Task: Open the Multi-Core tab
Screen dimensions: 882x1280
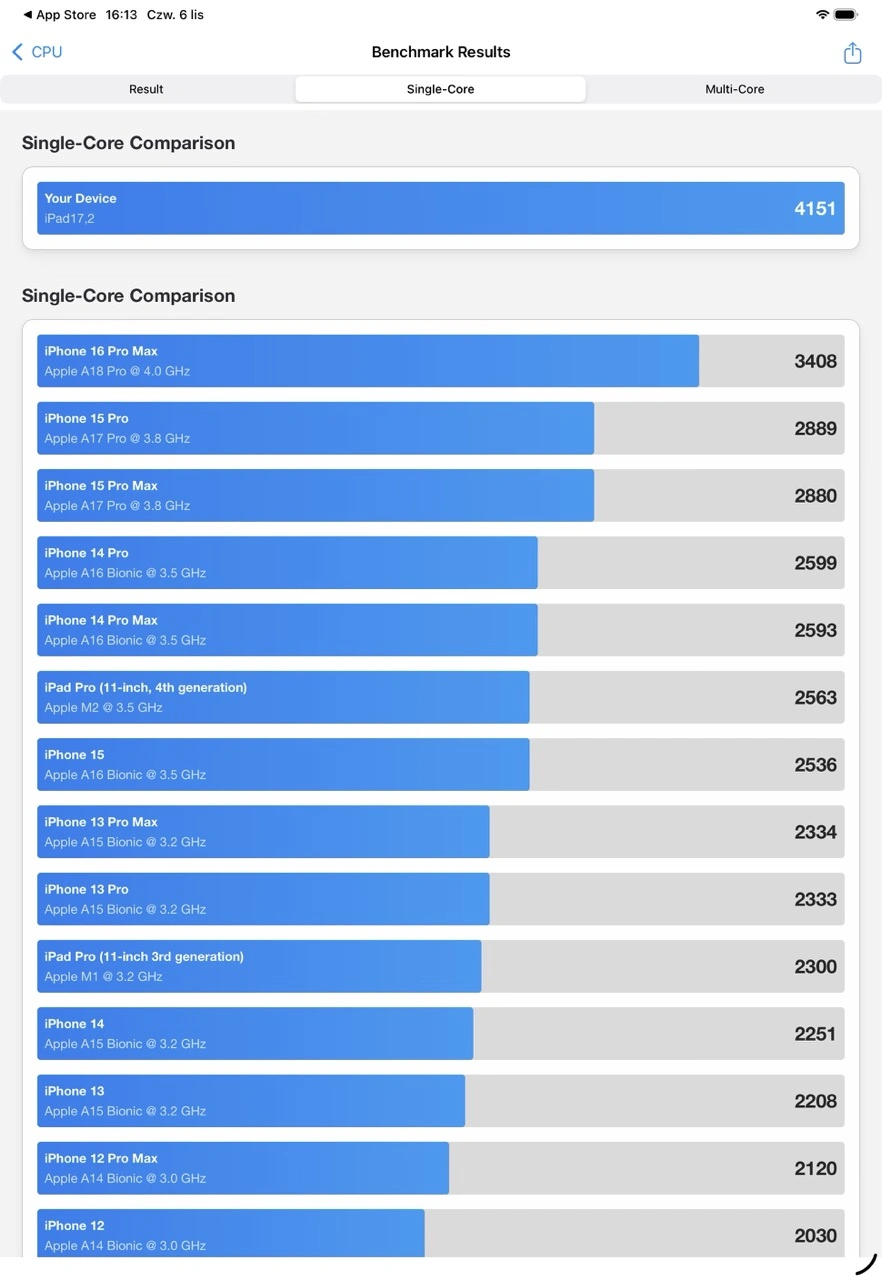Action: pyautogui.click(x=734, y=89)
